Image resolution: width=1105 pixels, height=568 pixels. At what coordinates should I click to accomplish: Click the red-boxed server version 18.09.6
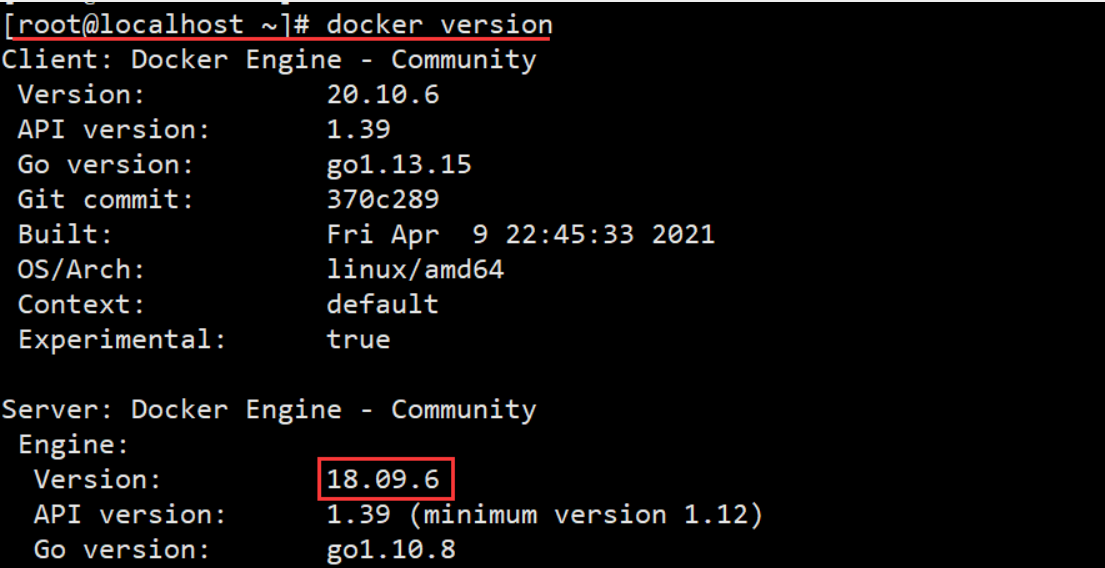[x=383, y=480]
